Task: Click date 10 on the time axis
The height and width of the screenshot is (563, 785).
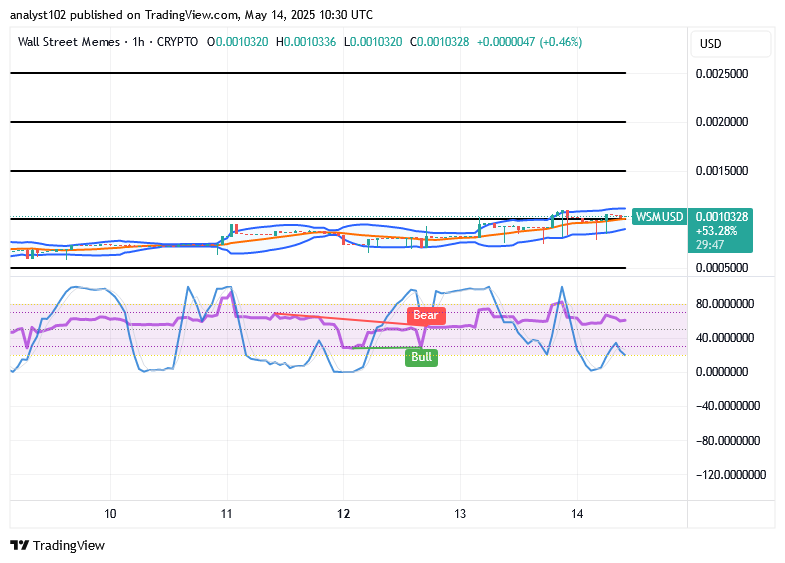Action: coord(110,514)
